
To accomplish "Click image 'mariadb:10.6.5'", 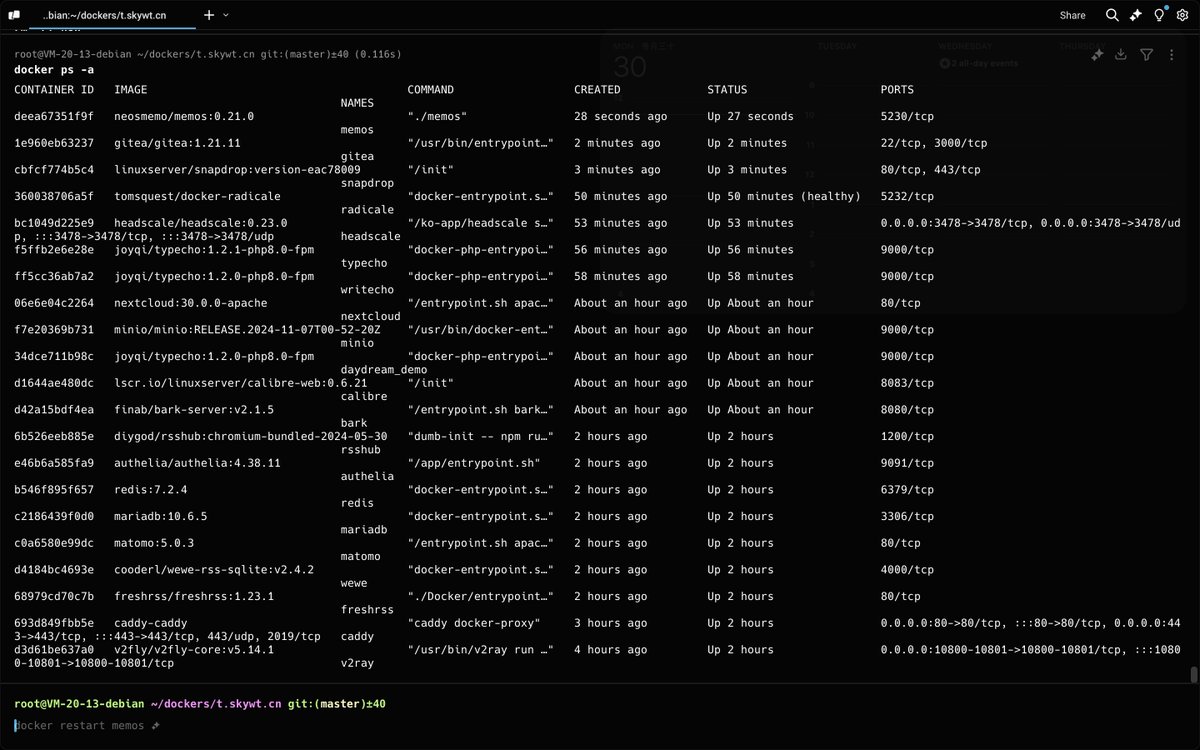I will click(161, 517).
